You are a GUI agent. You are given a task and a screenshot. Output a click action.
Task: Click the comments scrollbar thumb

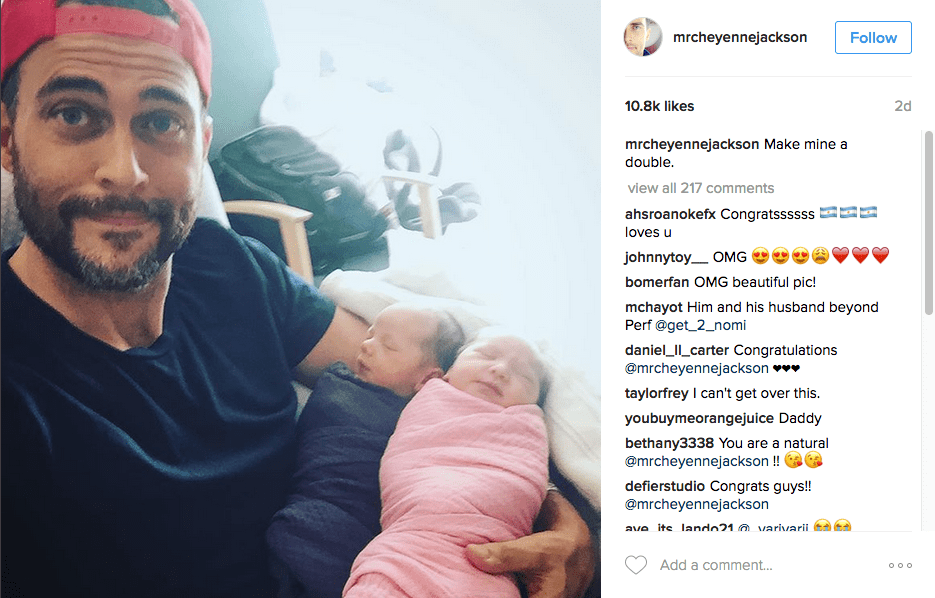point(928,223)
